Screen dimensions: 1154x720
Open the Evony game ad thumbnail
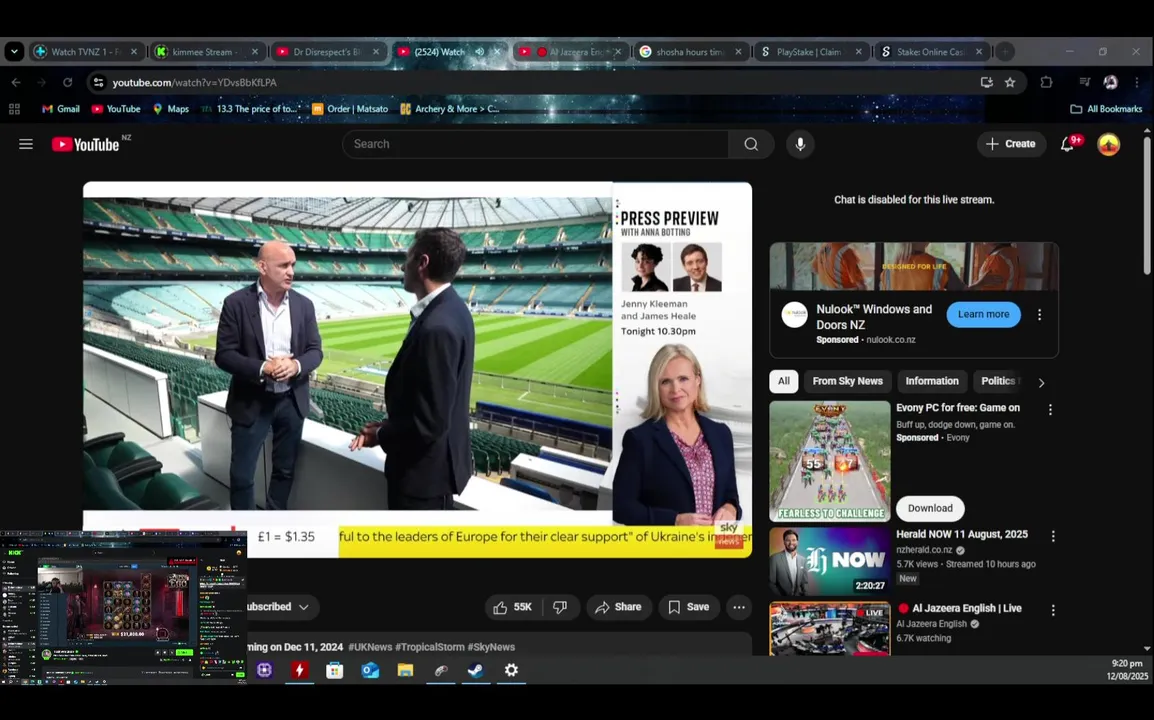click(829, 461)
